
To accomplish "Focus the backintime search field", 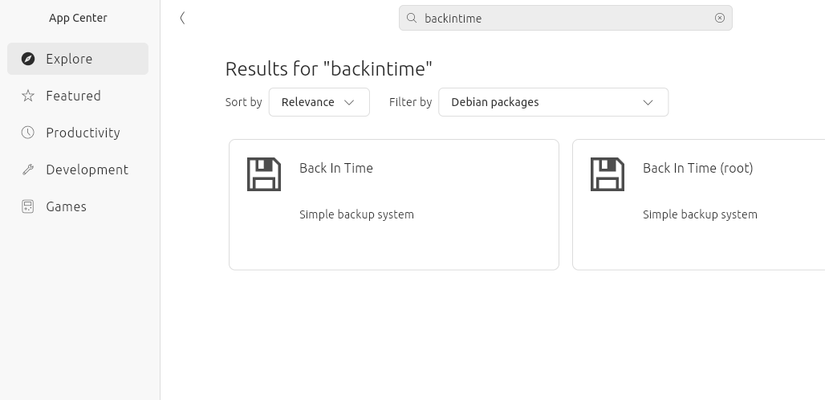I will [560, 18].
